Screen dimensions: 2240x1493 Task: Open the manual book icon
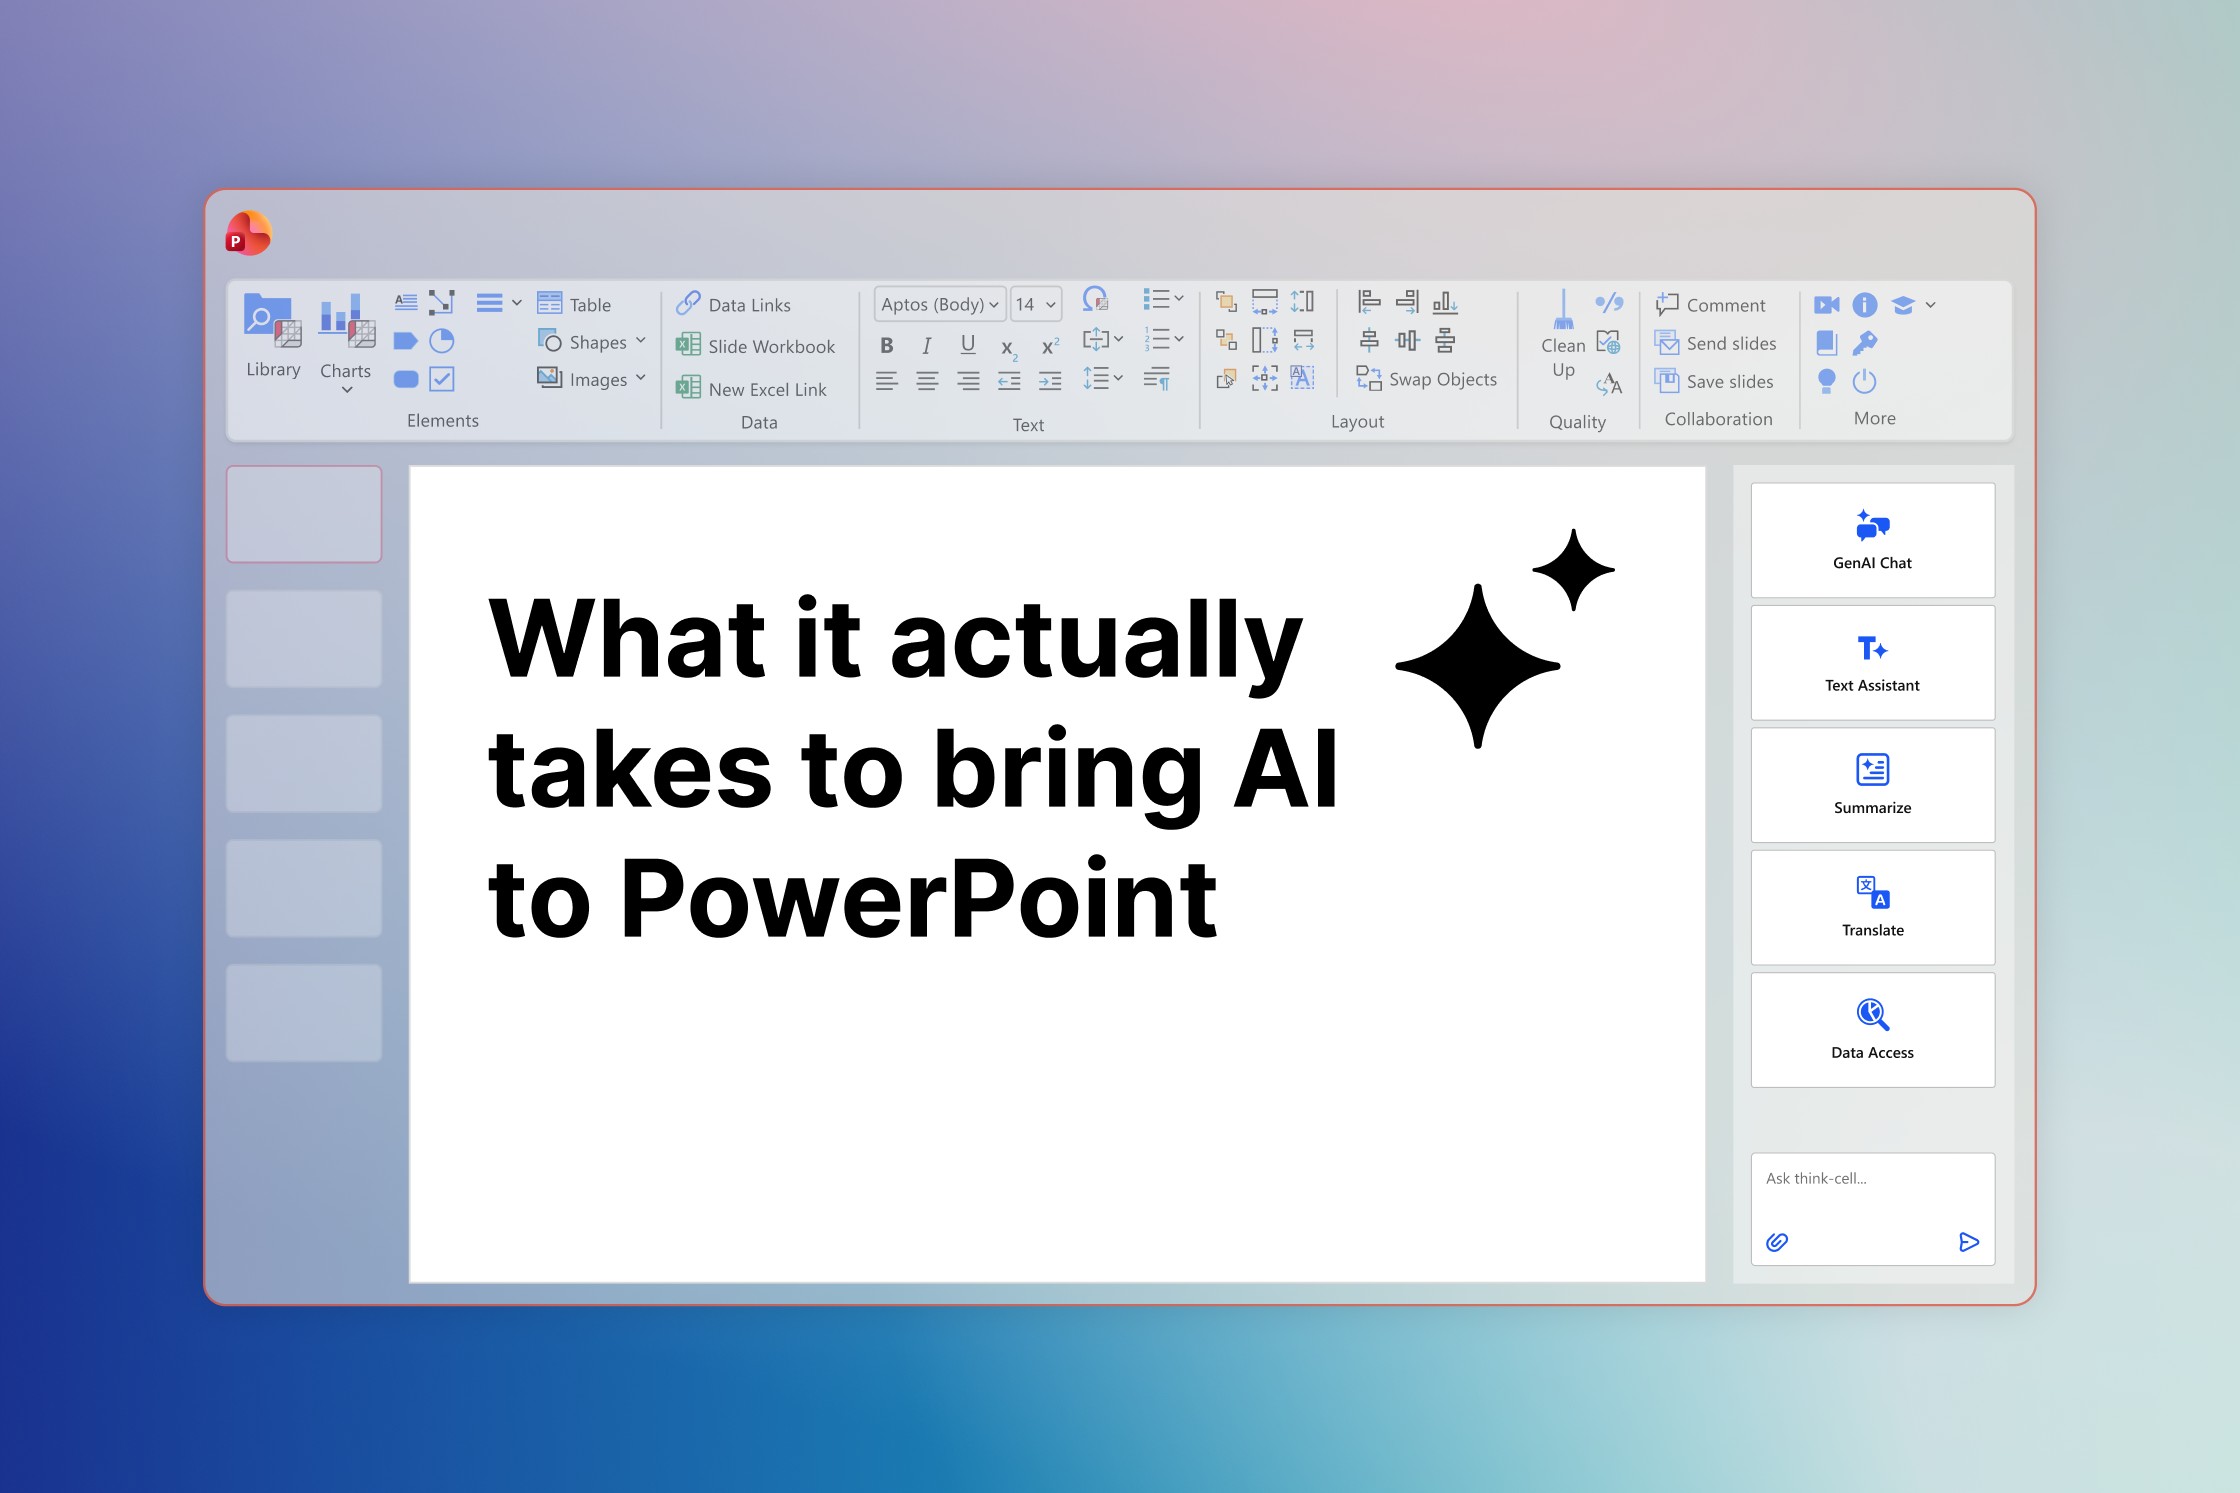coord(1827,343)
